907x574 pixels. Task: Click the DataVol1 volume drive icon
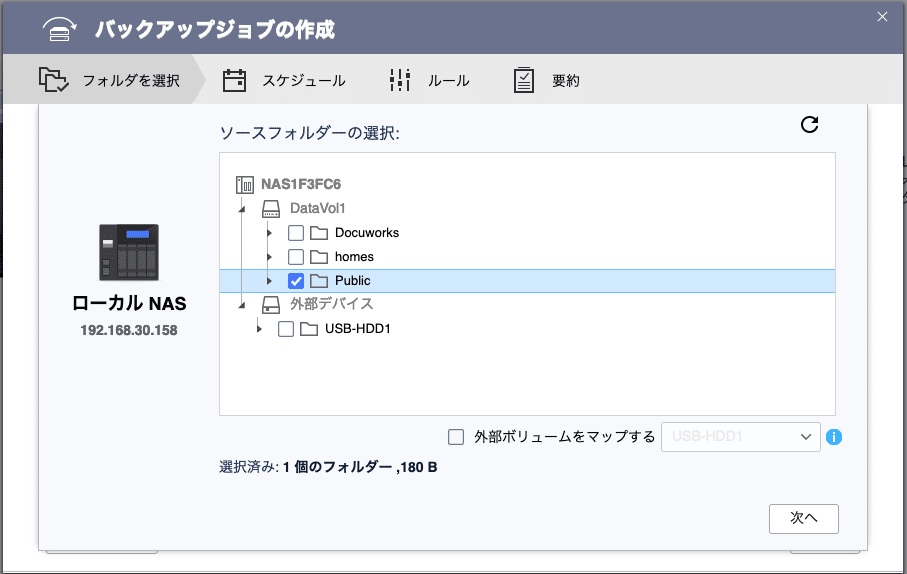(271, 209)
